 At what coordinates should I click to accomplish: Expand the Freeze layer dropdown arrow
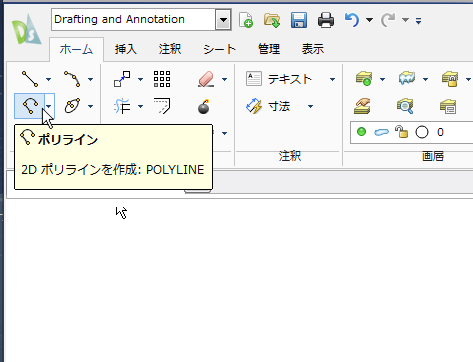coord(425,79)
